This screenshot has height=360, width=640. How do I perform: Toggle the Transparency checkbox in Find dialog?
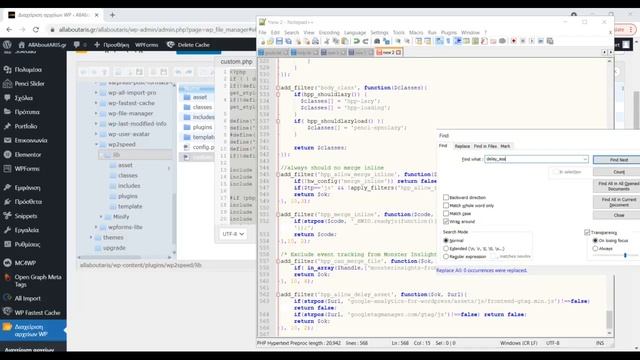point(587,232)
